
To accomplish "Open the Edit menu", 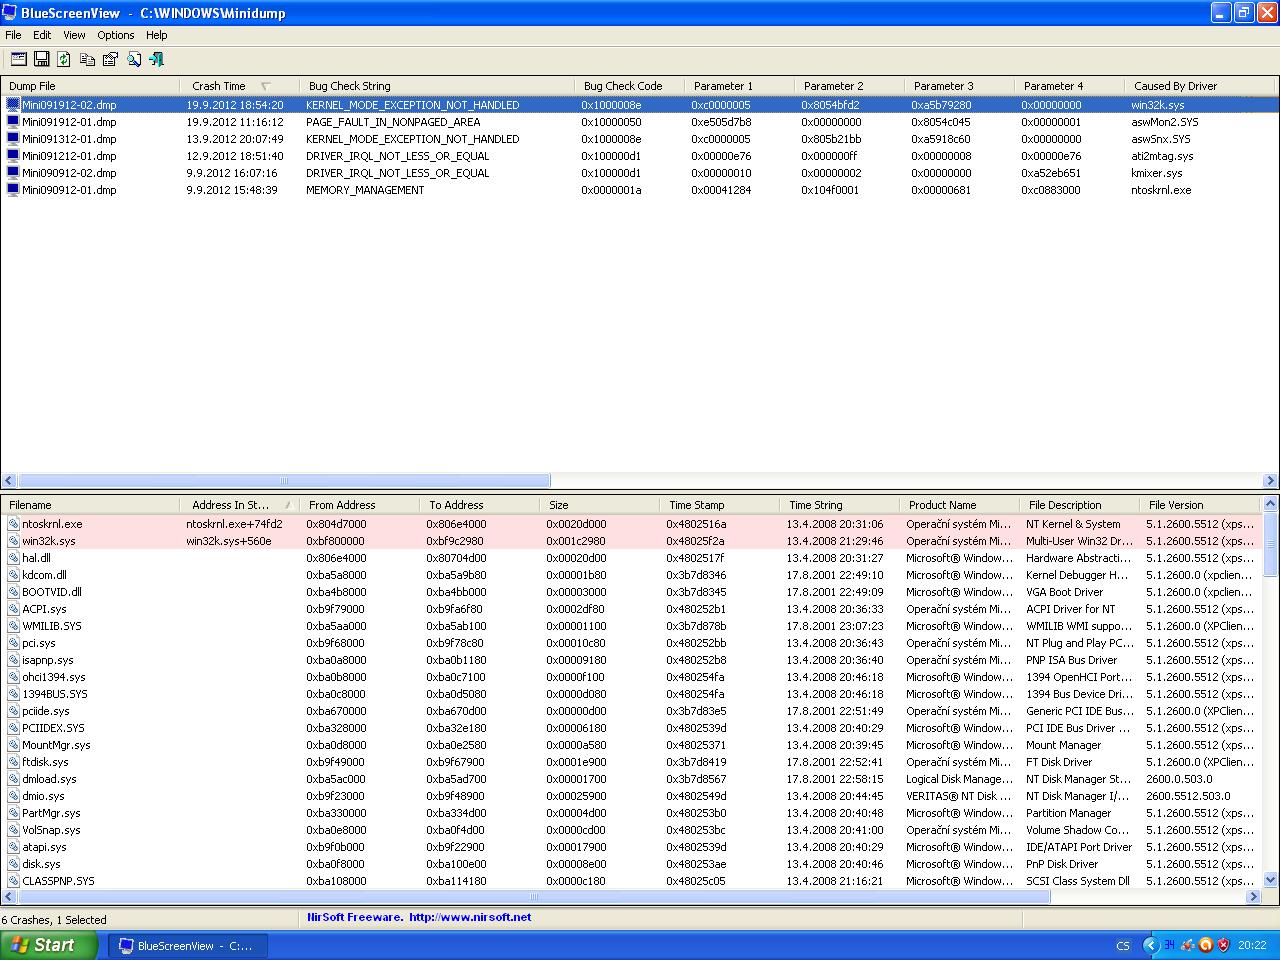I will tap(42, 35).
